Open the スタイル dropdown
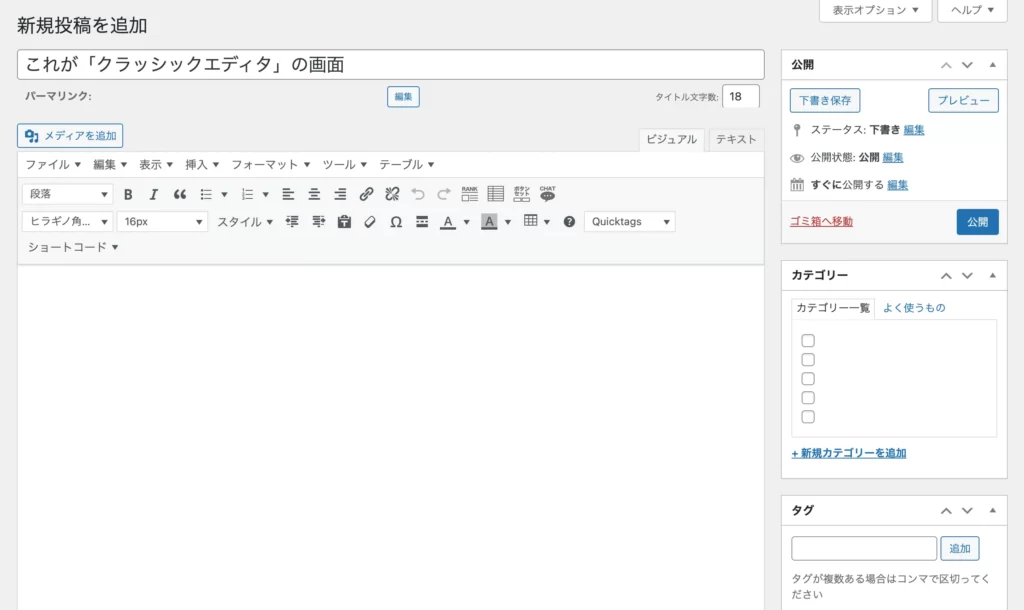 click(245, 221)
